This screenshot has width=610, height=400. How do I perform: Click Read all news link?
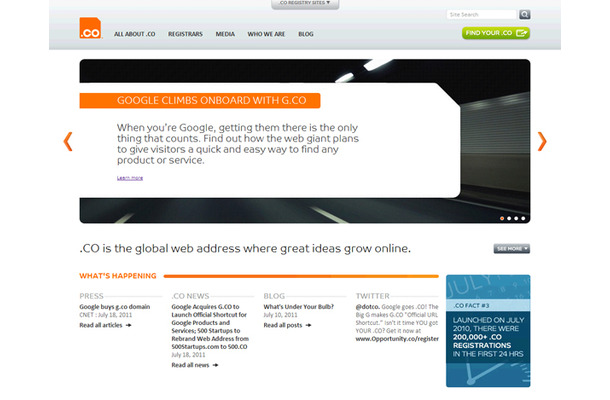pyautogui.click(x=195, y=365)
